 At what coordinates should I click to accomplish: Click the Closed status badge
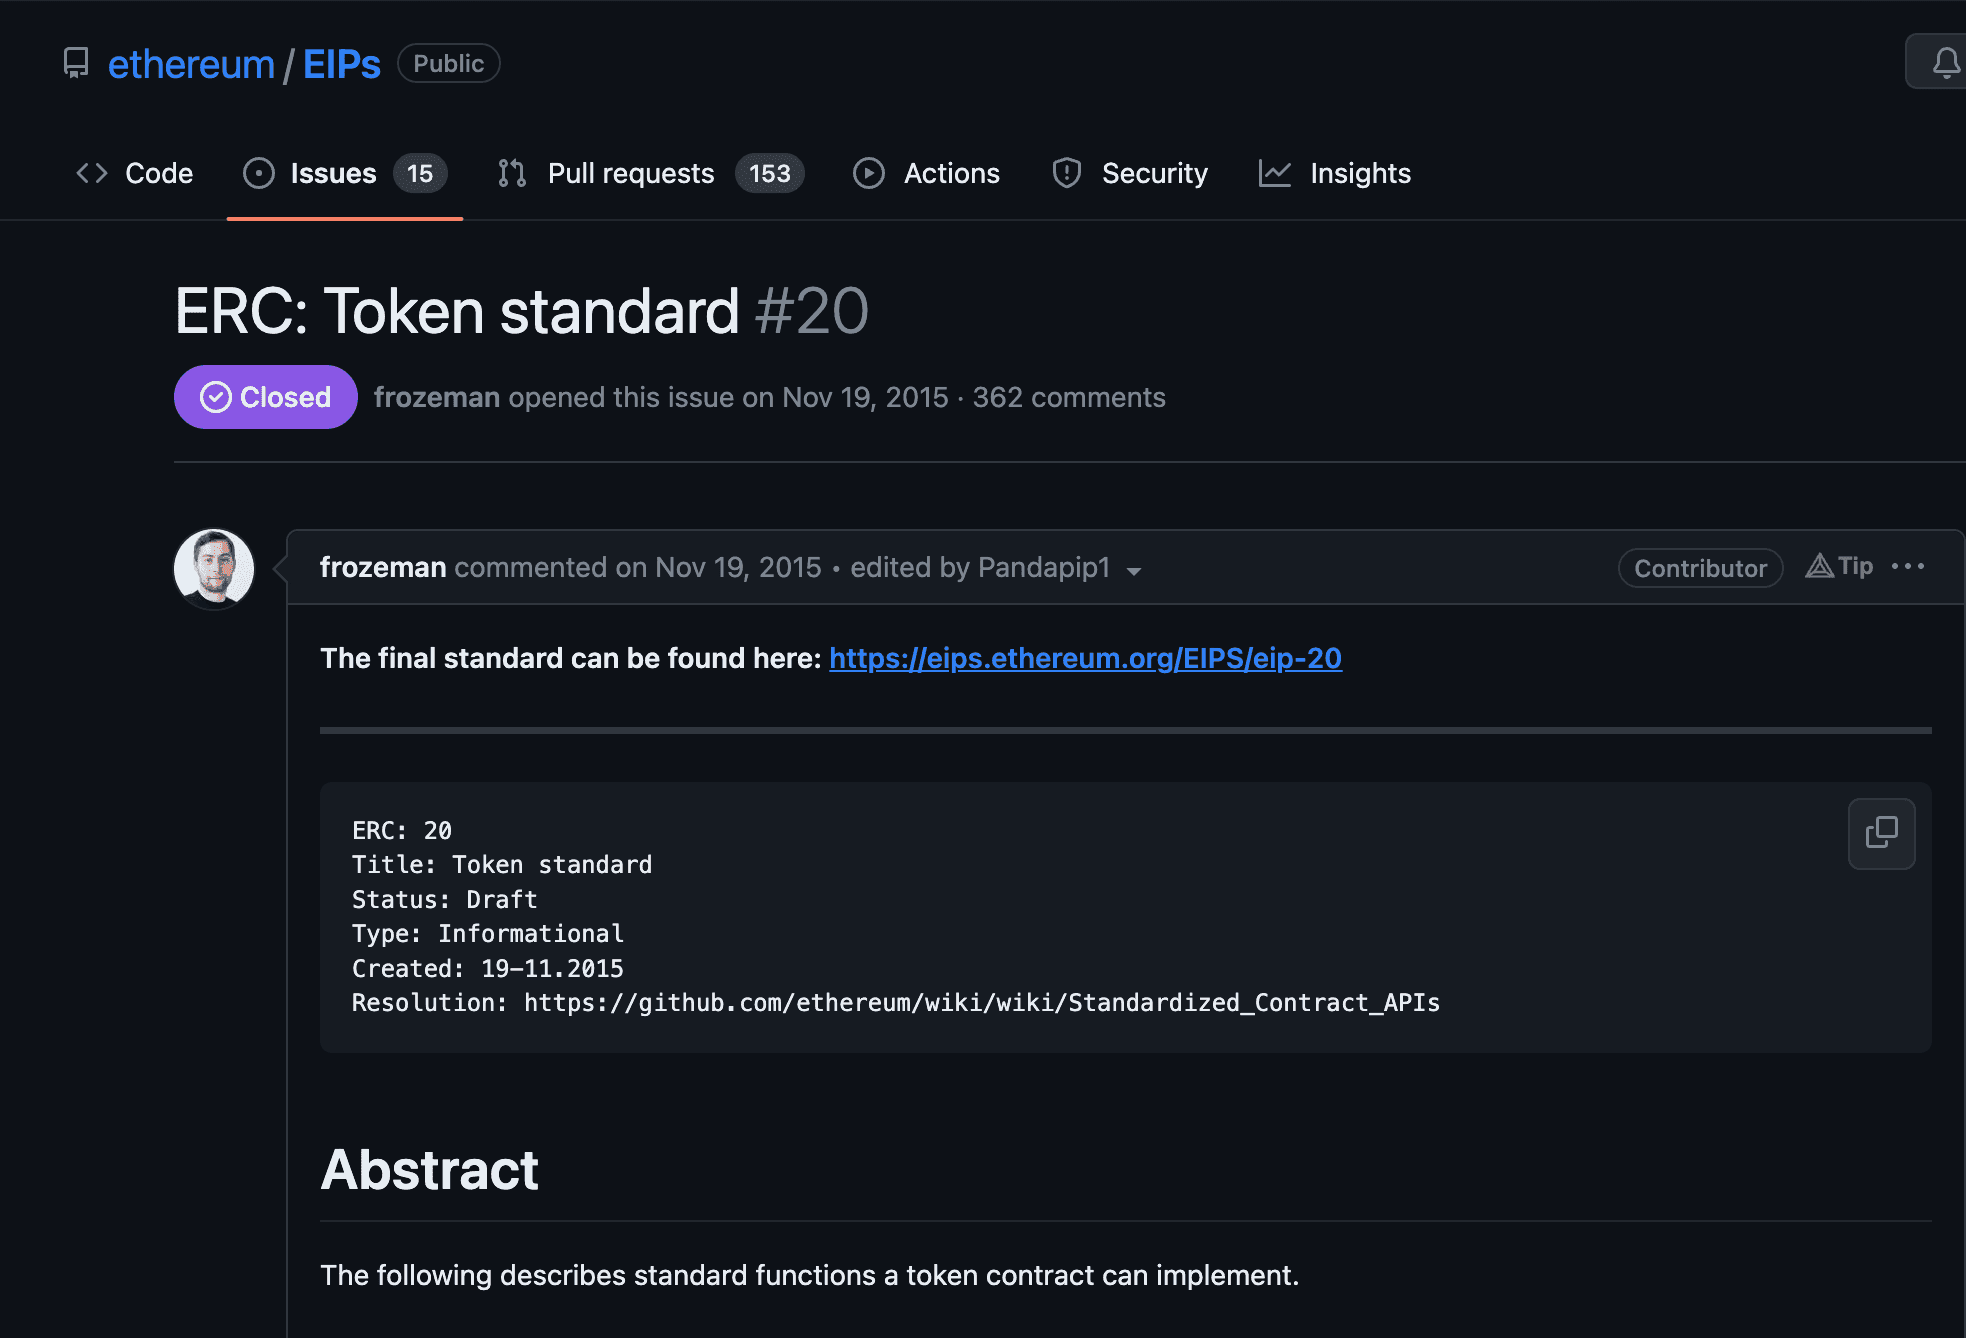pyautogui.click(x=265, y=397)
